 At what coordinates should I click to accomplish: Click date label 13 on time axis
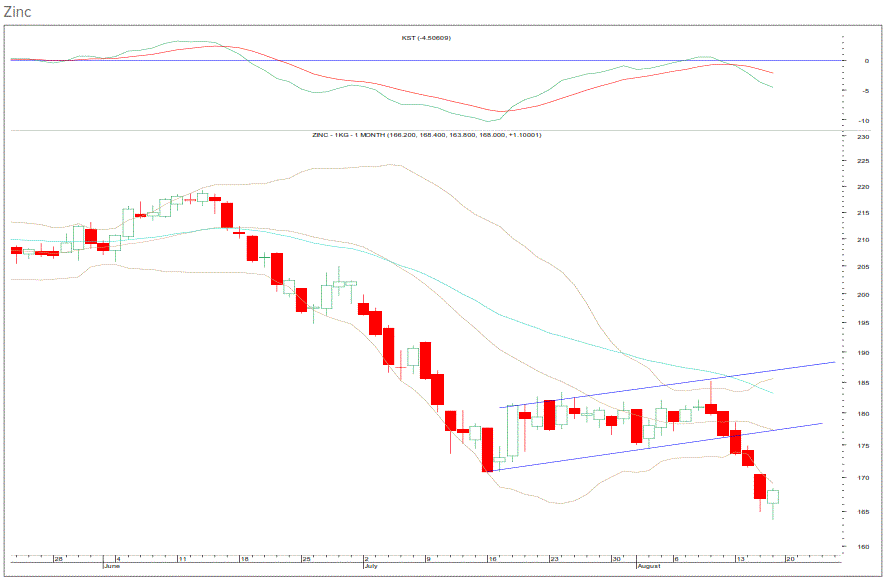740,559
